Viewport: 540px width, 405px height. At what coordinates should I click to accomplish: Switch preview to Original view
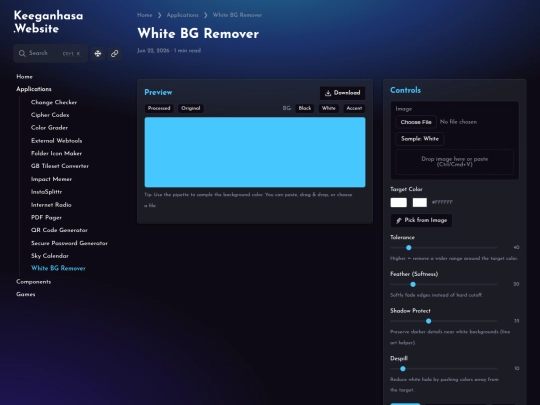pyautogui.click(x=191, y=108)
